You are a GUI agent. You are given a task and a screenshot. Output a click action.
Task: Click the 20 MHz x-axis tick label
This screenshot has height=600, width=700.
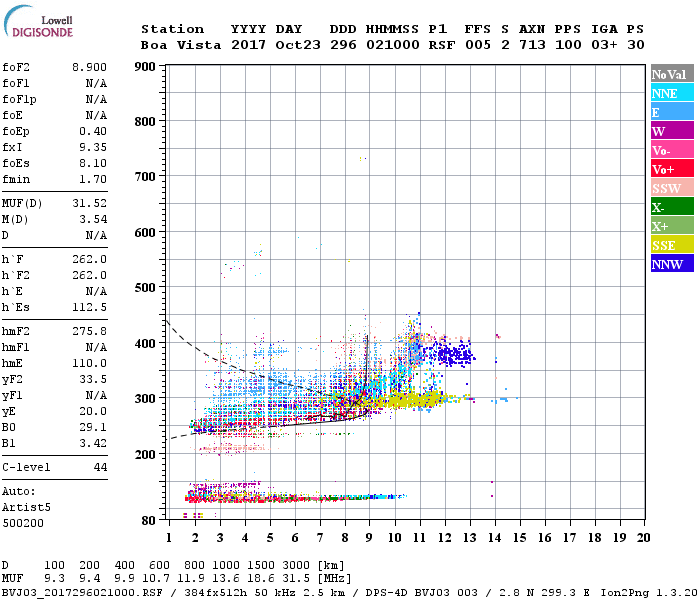[643, 538]
